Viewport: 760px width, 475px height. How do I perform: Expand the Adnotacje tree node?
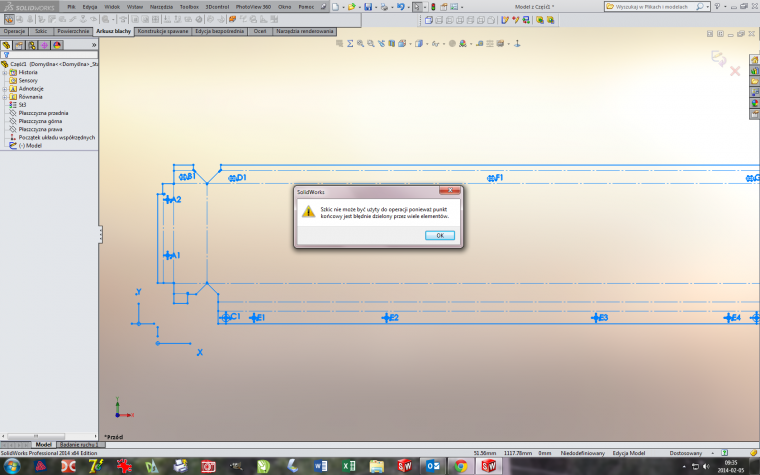(5, 88)
